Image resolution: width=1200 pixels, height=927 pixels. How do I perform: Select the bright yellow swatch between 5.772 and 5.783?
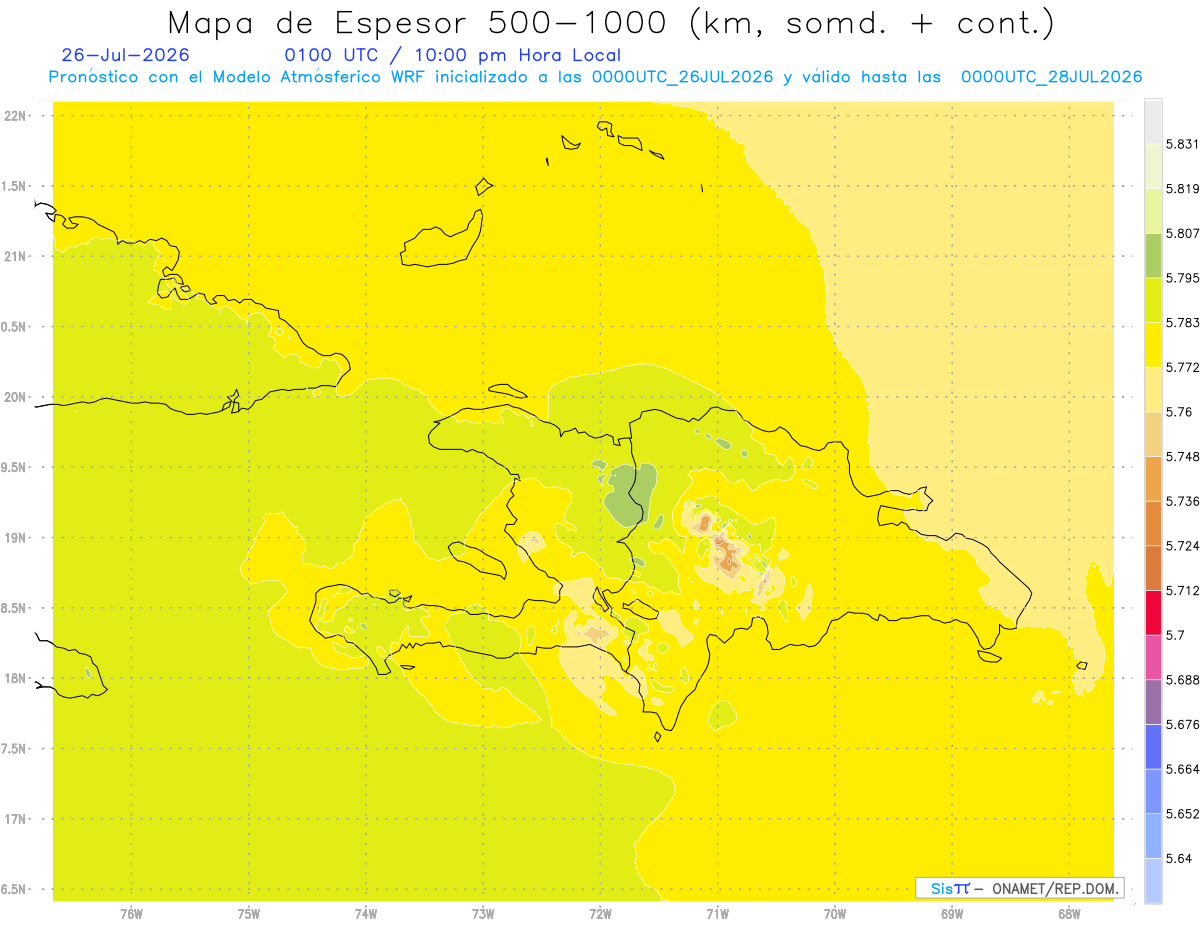pos(1153,345)
